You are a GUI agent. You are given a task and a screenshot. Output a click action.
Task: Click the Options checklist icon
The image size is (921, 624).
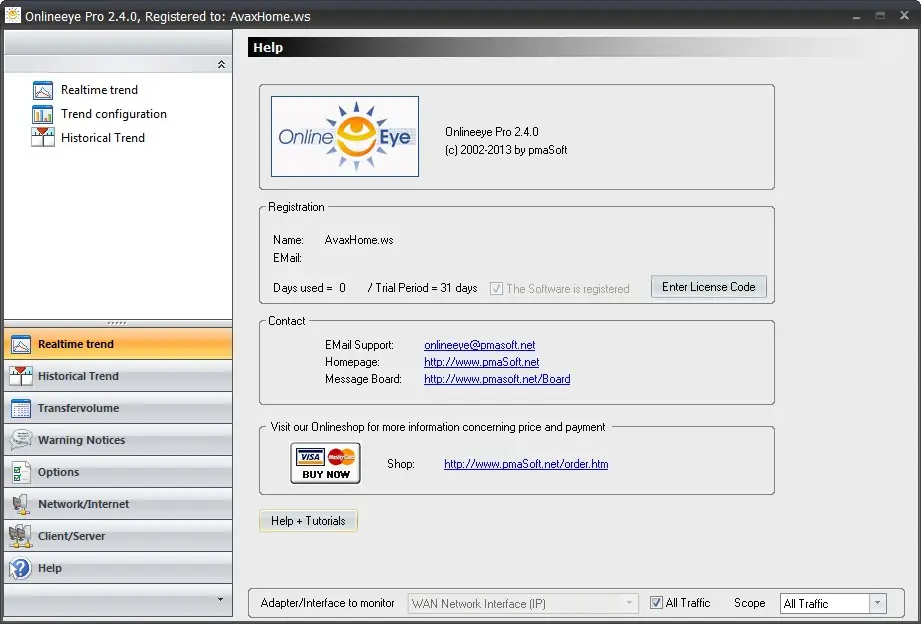coord(21,472)
